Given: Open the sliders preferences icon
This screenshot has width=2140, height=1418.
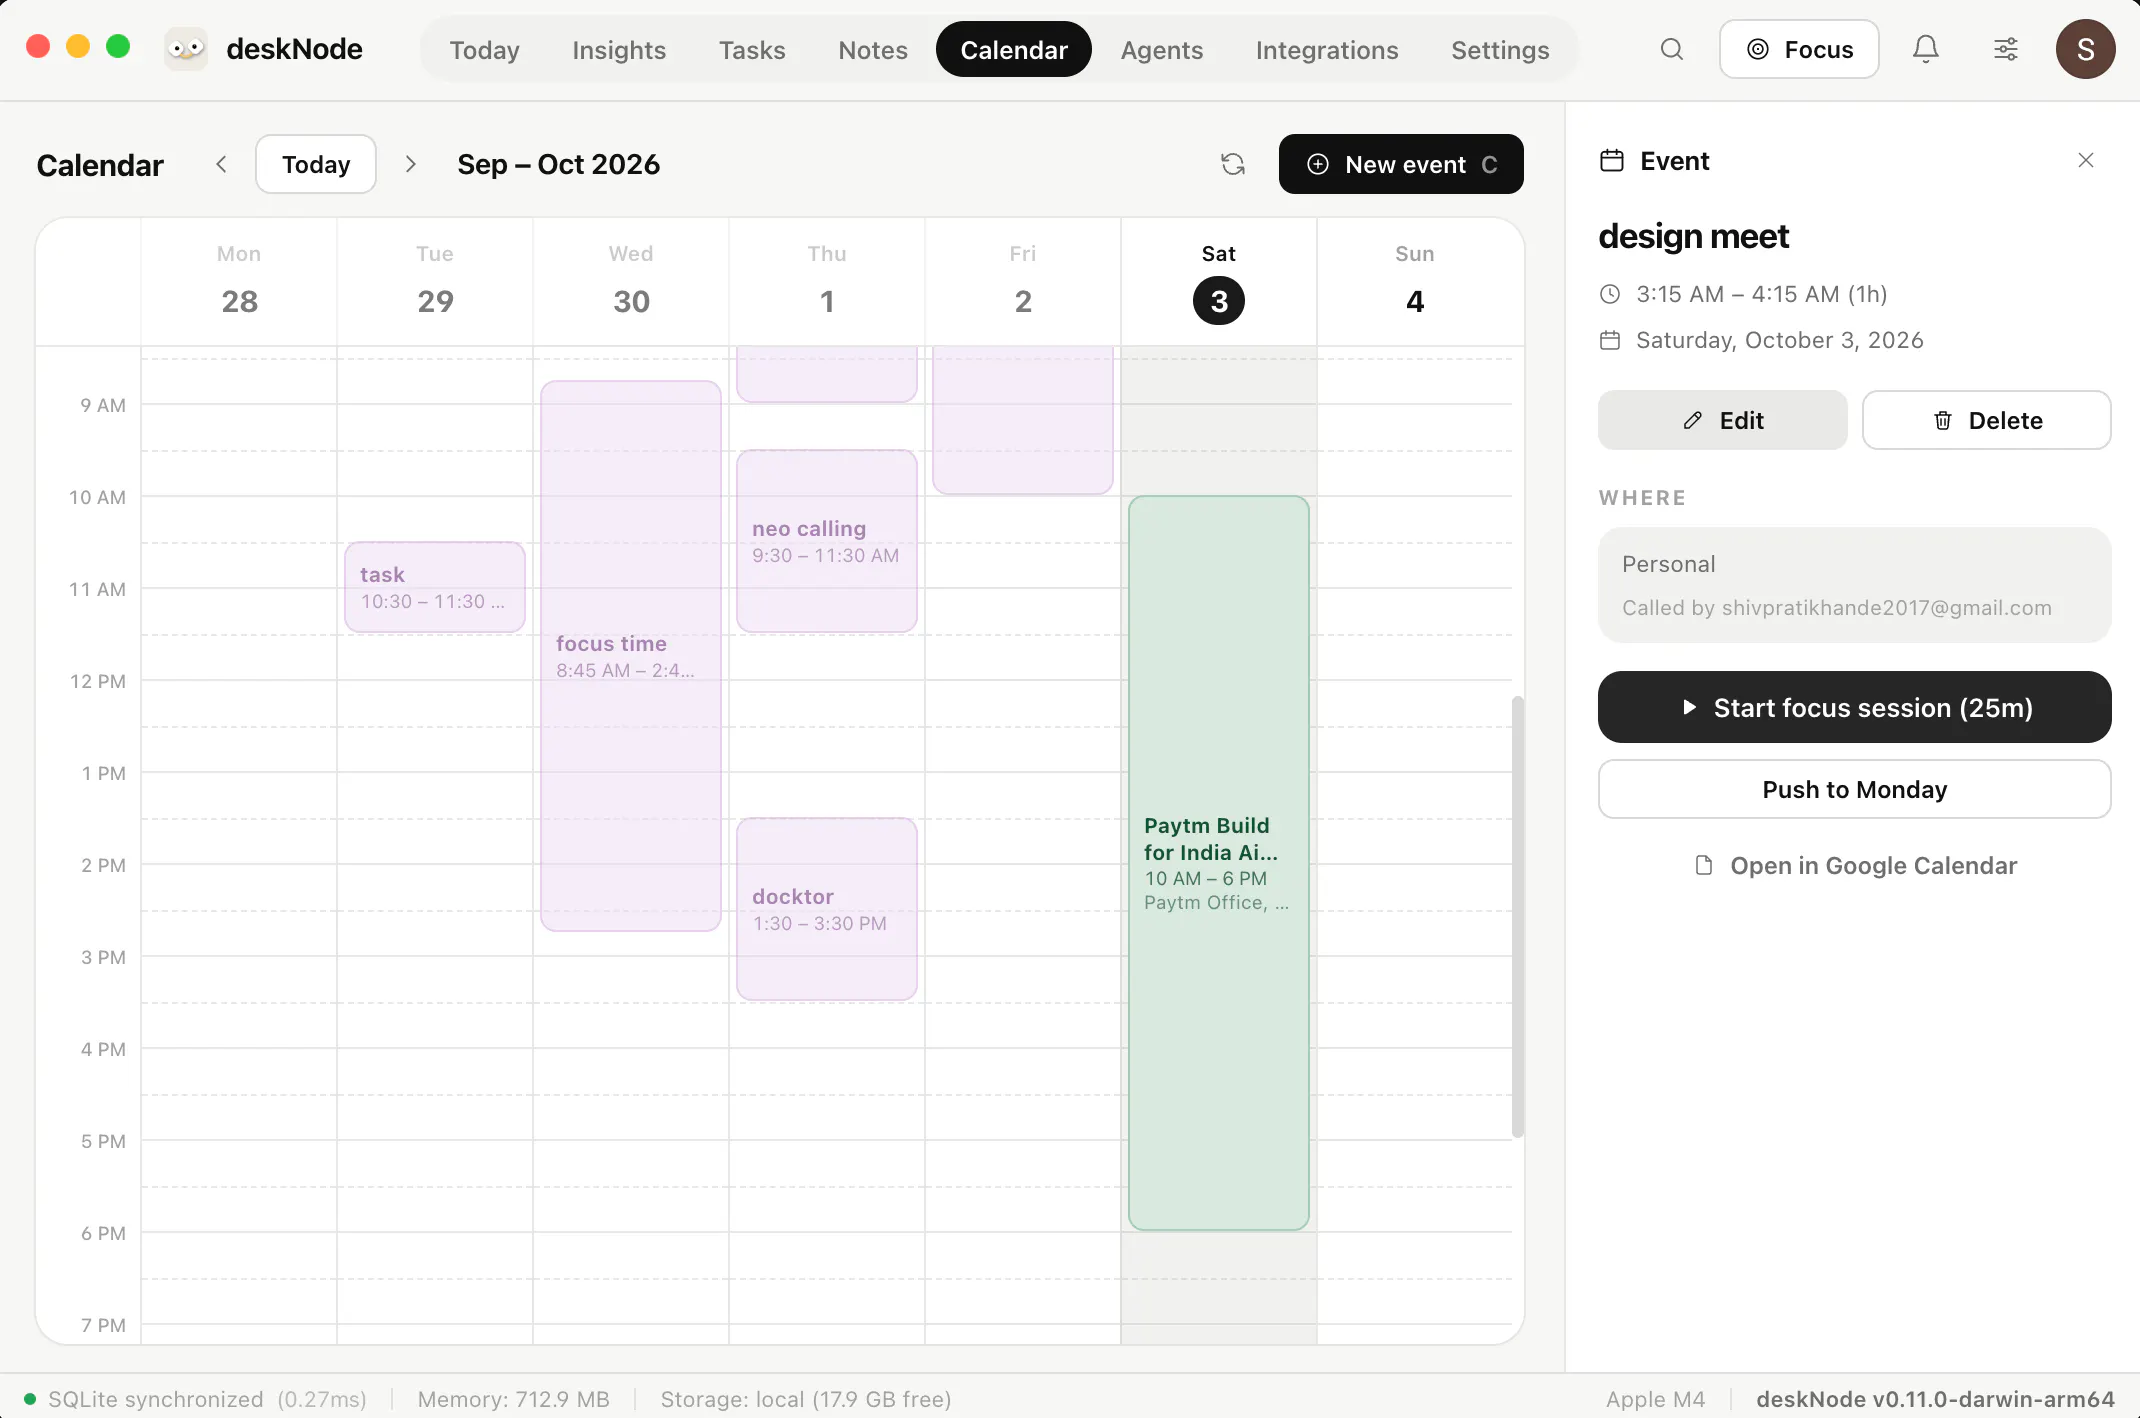Looking at the screenshot, I should [x=2006, y=49].
